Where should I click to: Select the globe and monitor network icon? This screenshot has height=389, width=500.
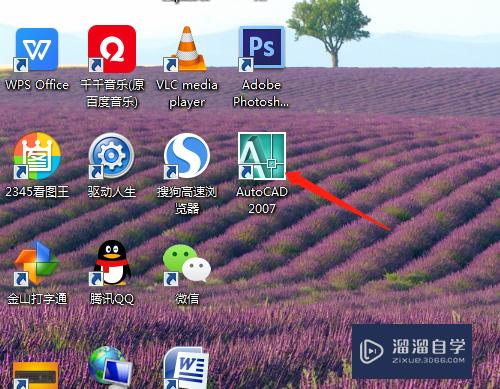click(111, 367)
